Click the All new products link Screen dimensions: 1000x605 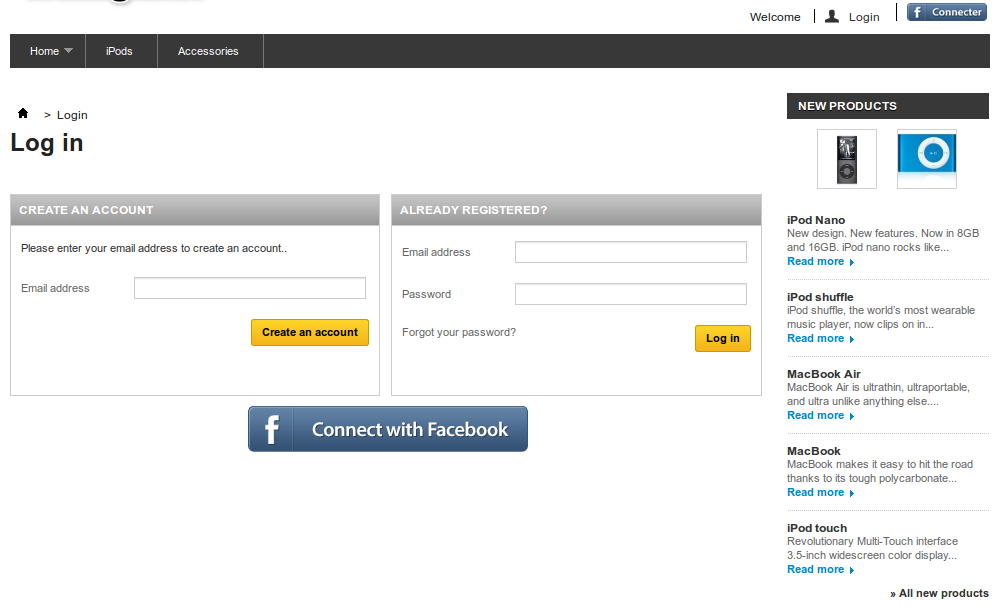(x=939, y=594)
